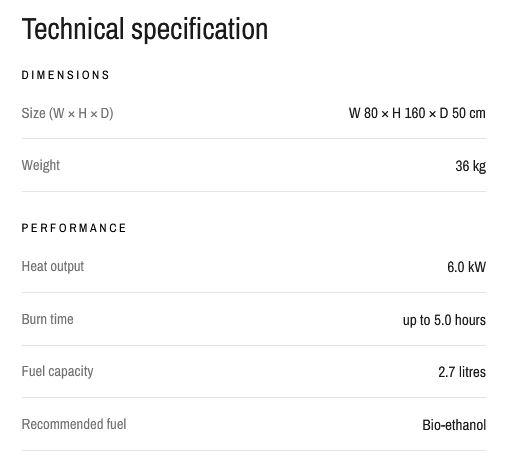
Task: Click the word specification in the title
Action: (200, 31)
